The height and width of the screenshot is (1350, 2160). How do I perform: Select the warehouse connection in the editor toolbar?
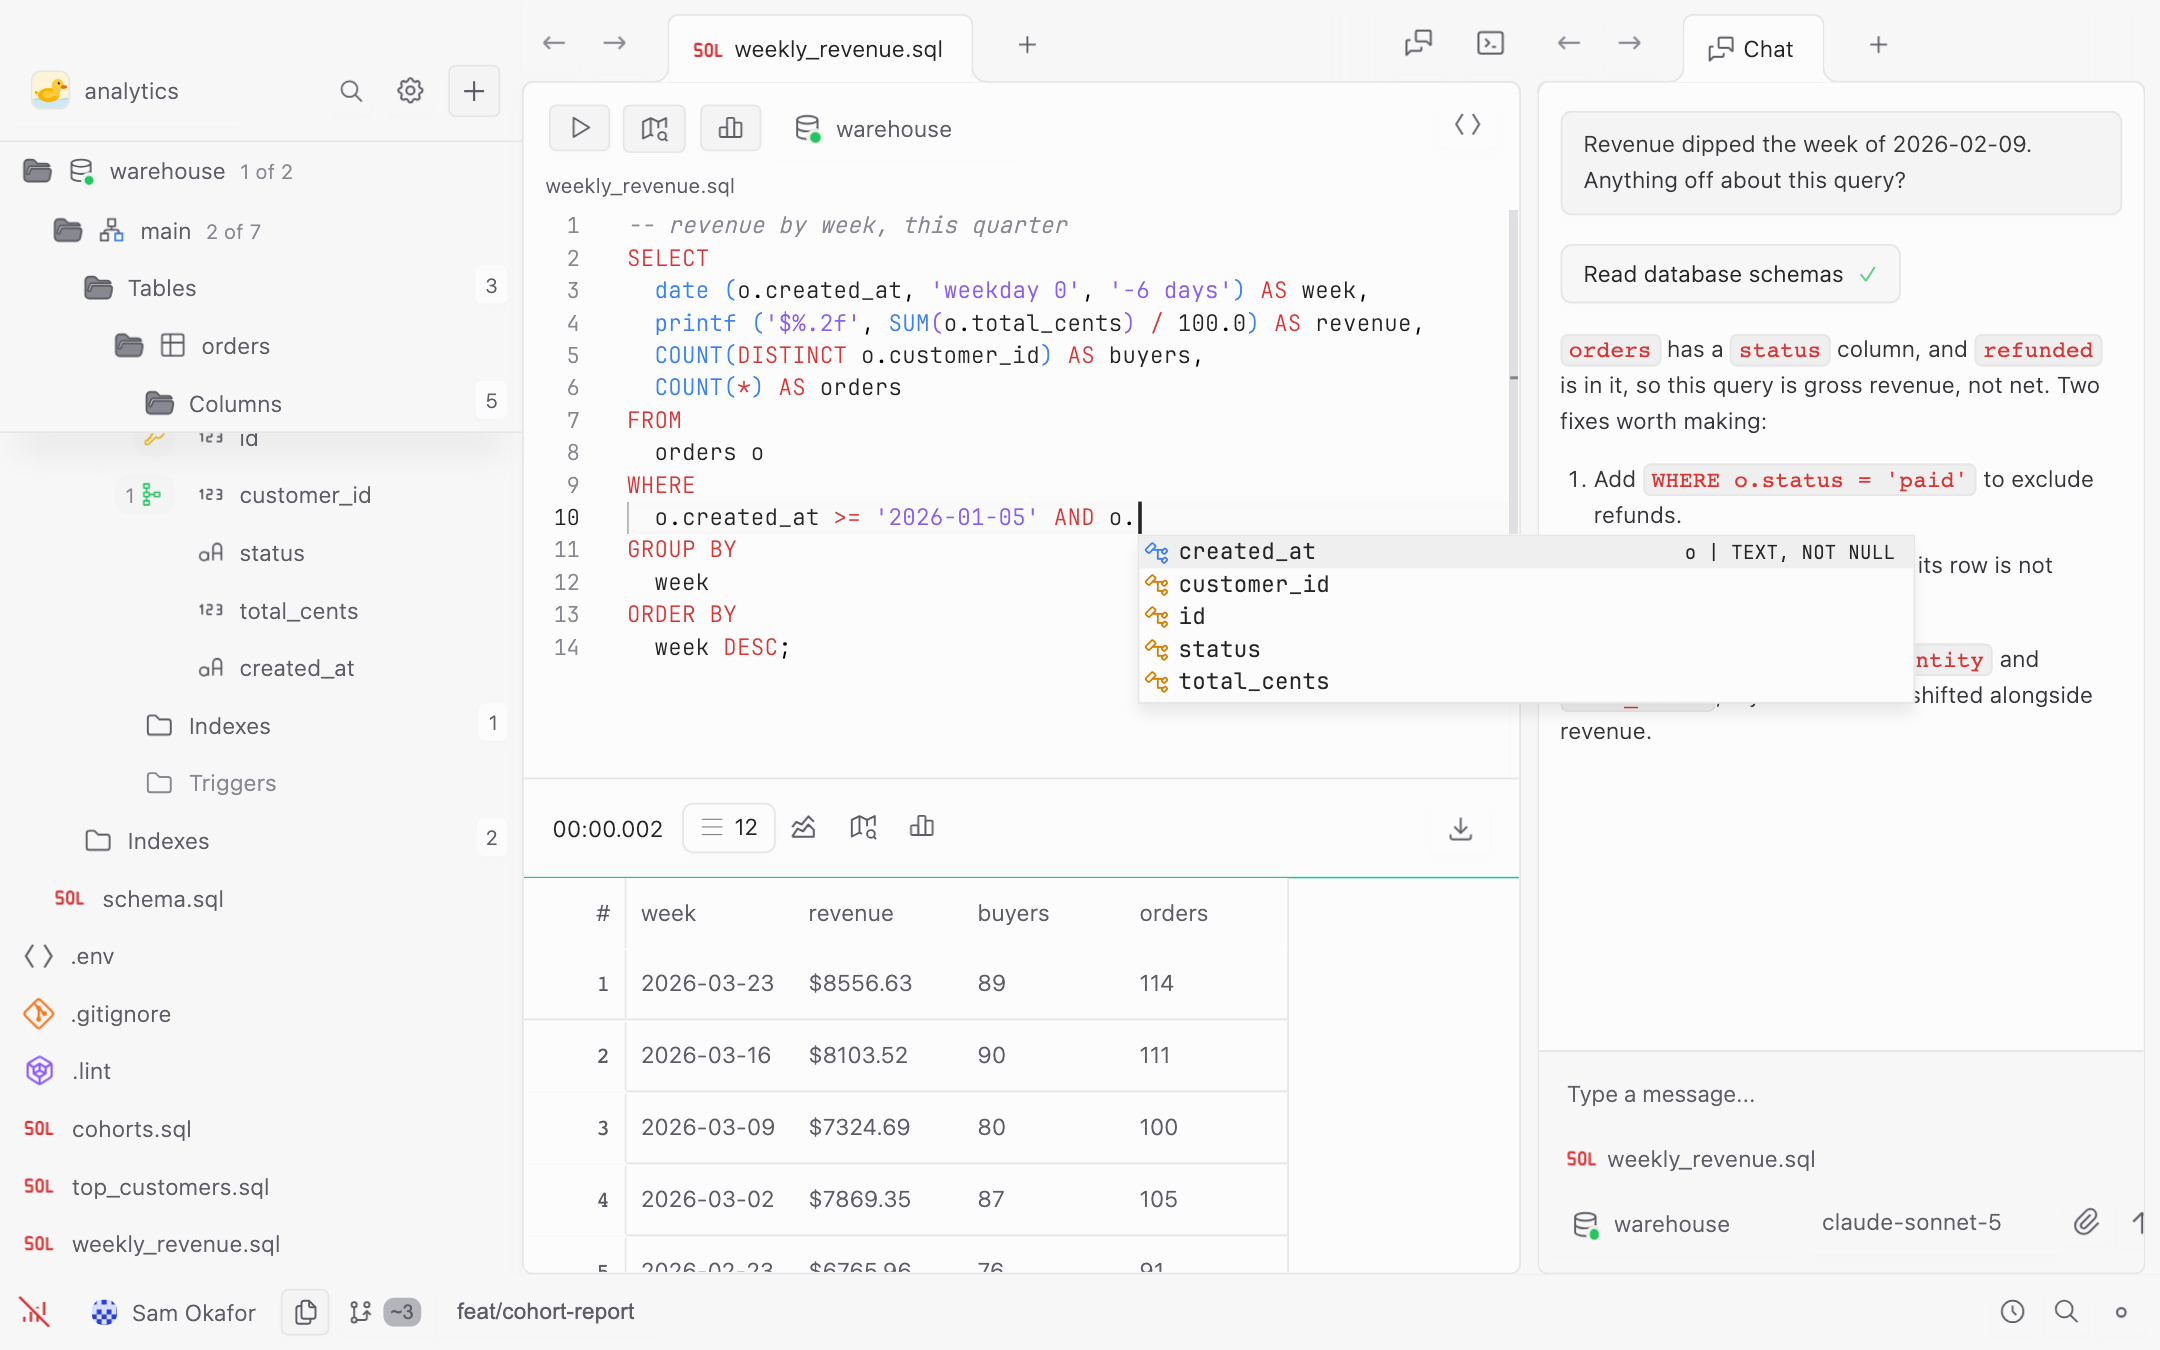point(873,129)
